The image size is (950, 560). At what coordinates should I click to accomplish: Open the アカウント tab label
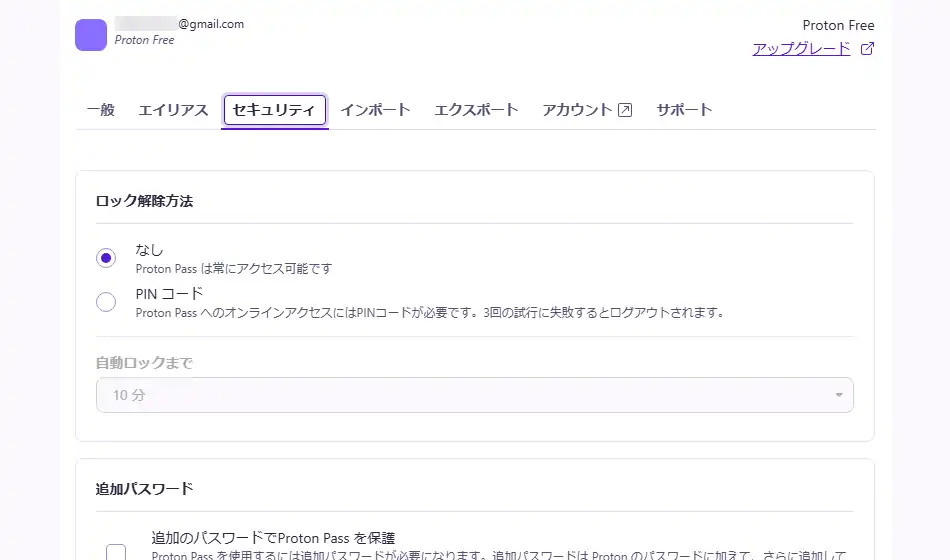pyautogui.click(x=577, y=110)
